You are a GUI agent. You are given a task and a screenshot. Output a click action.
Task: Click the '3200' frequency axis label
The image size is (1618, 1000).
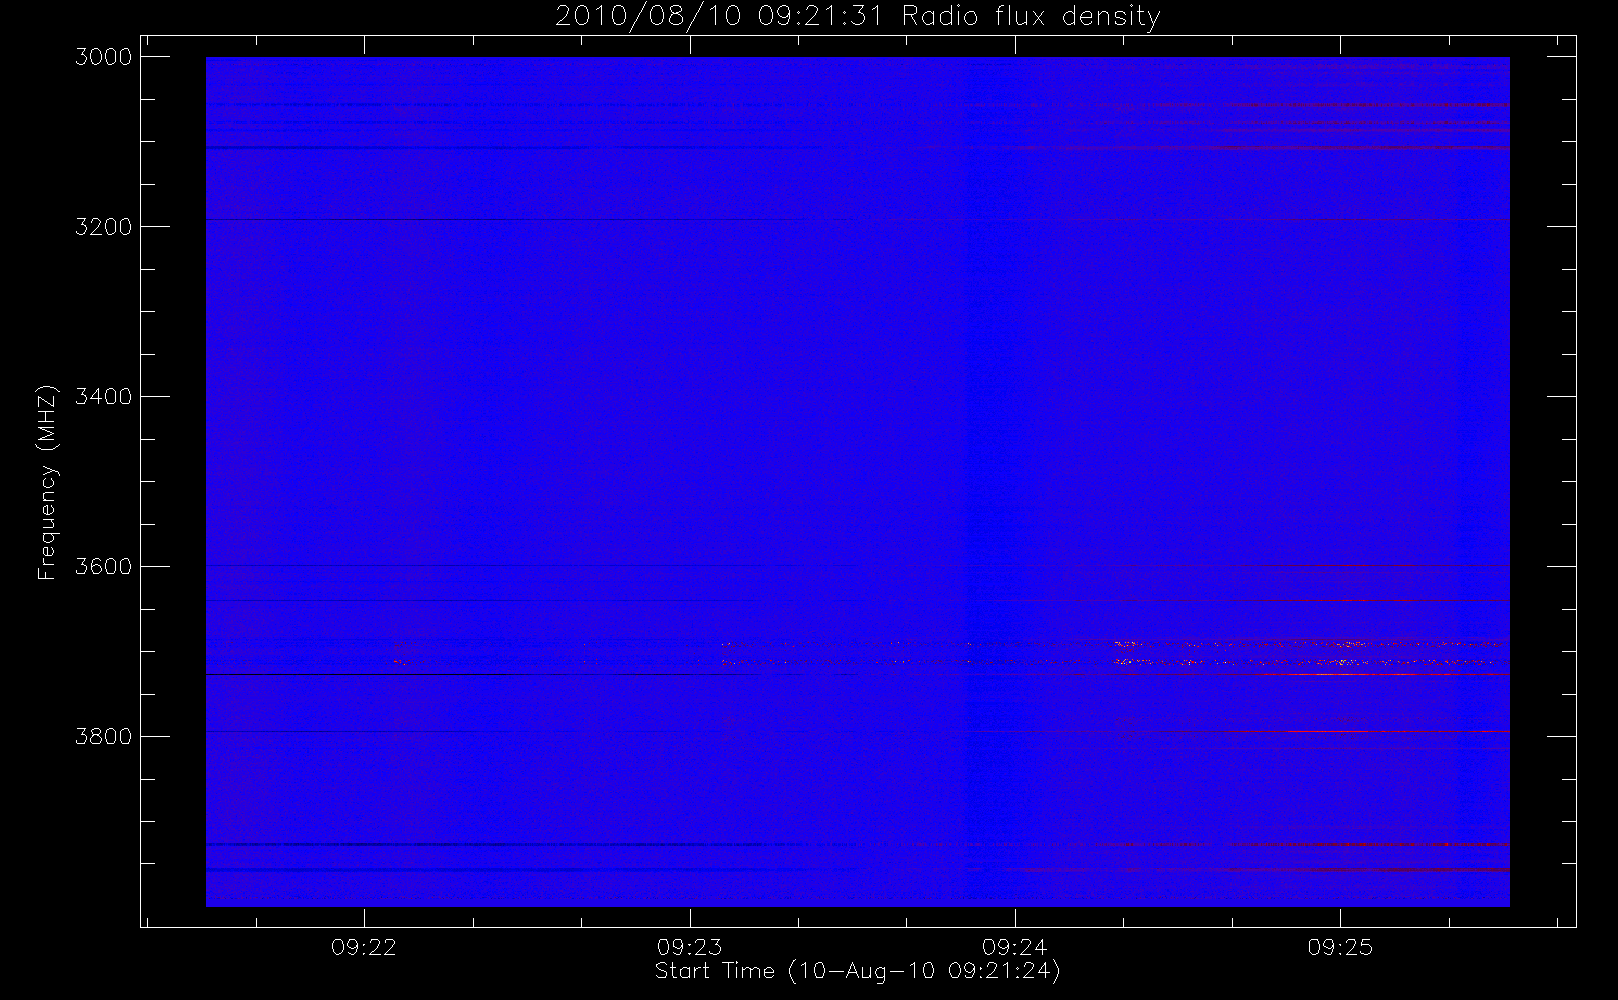click(104, 227)
